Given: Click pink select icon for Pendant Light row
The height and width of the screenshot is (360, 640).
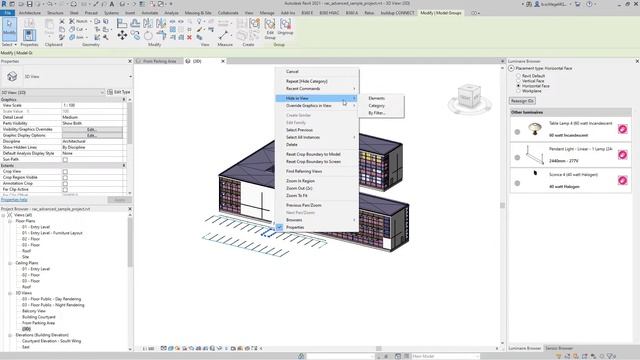Looking at the screenshot, I should 622,155.
